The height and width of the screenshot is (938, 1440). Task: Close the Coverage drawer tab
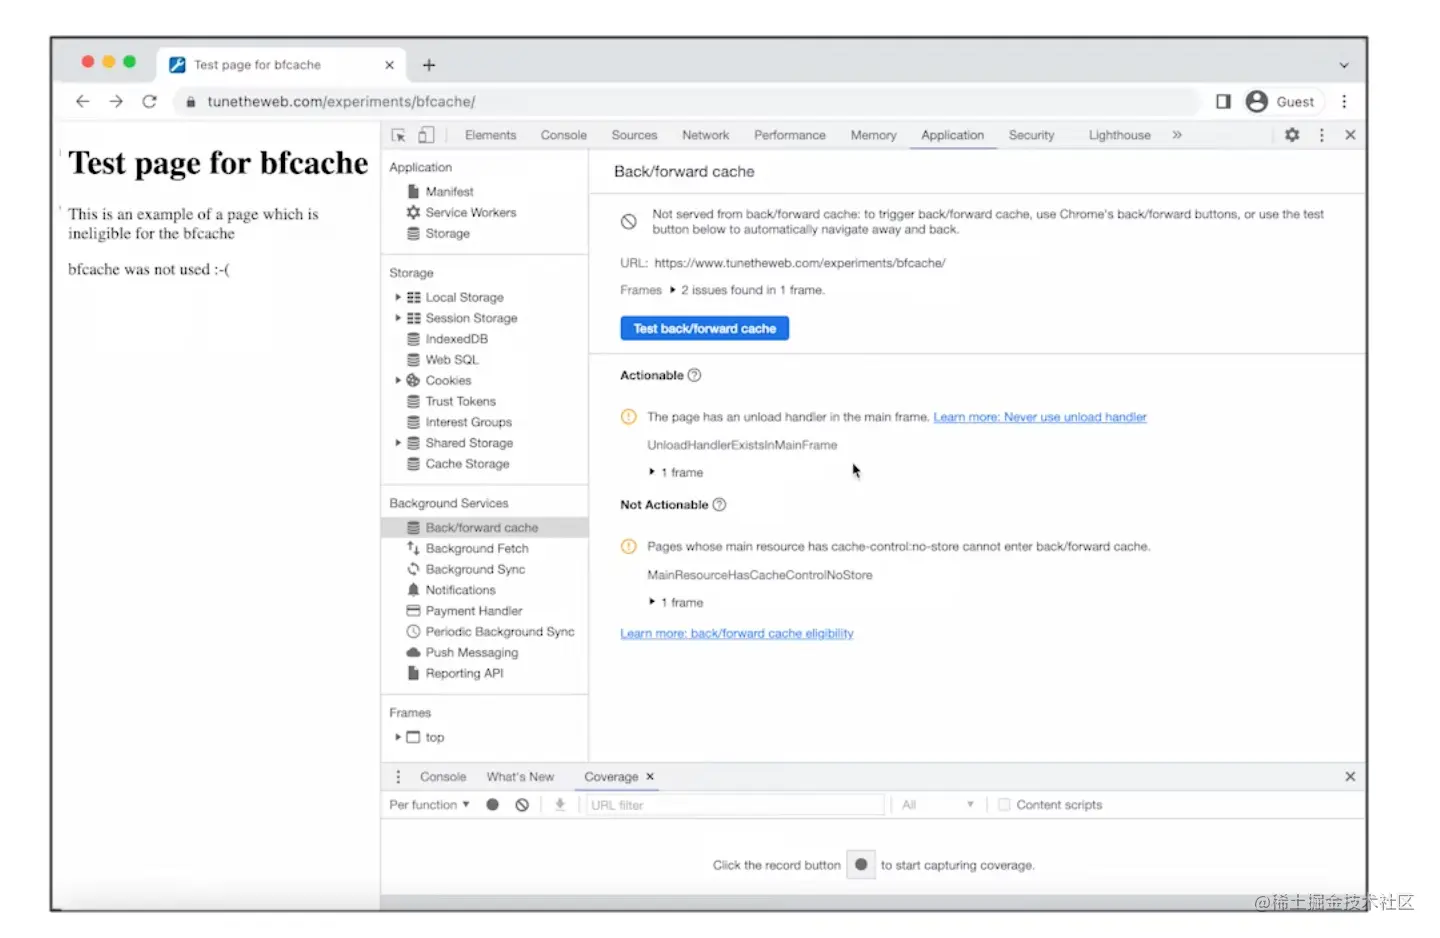tap(650, 777)
